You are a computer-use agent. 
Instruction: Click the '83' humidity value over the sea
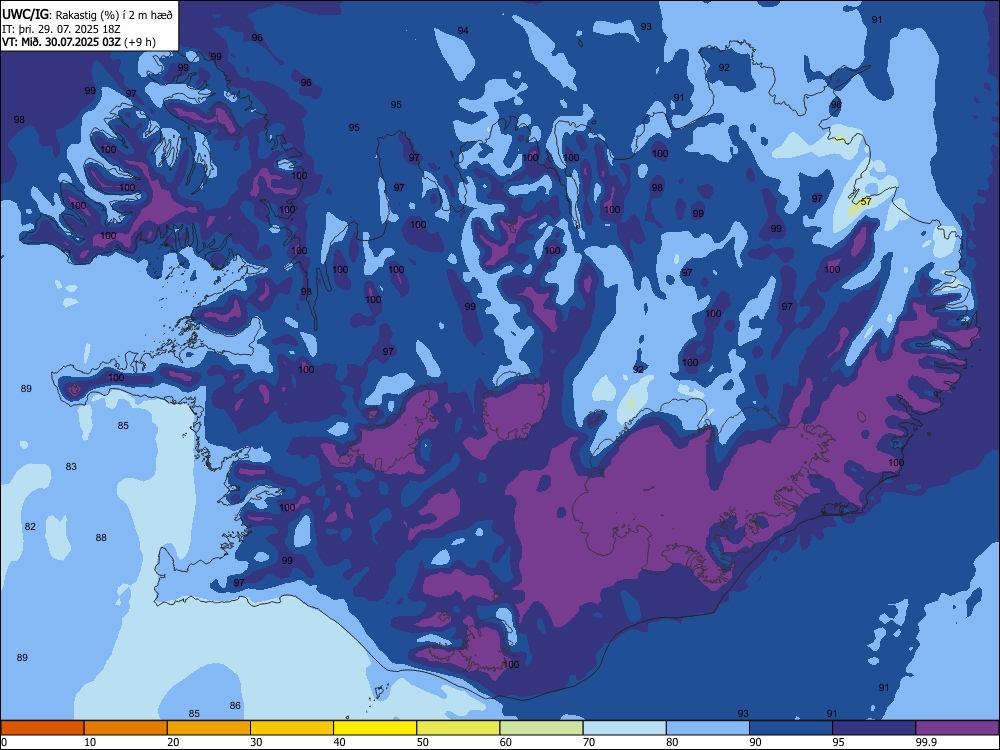[71, 467]
